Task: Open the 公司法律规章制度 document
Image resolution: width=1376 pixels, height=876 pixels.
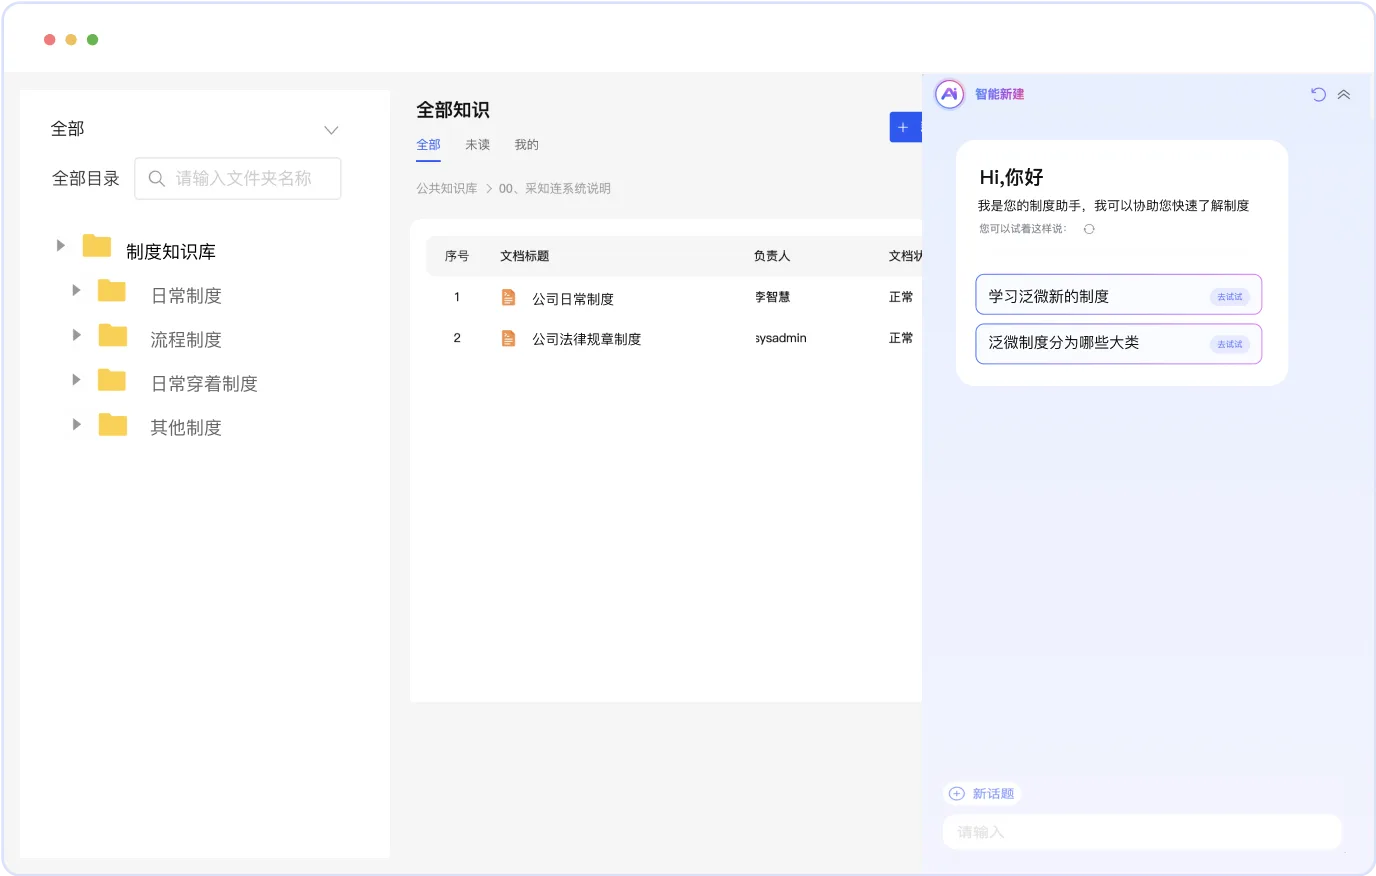Action: (x=587, y=339)
